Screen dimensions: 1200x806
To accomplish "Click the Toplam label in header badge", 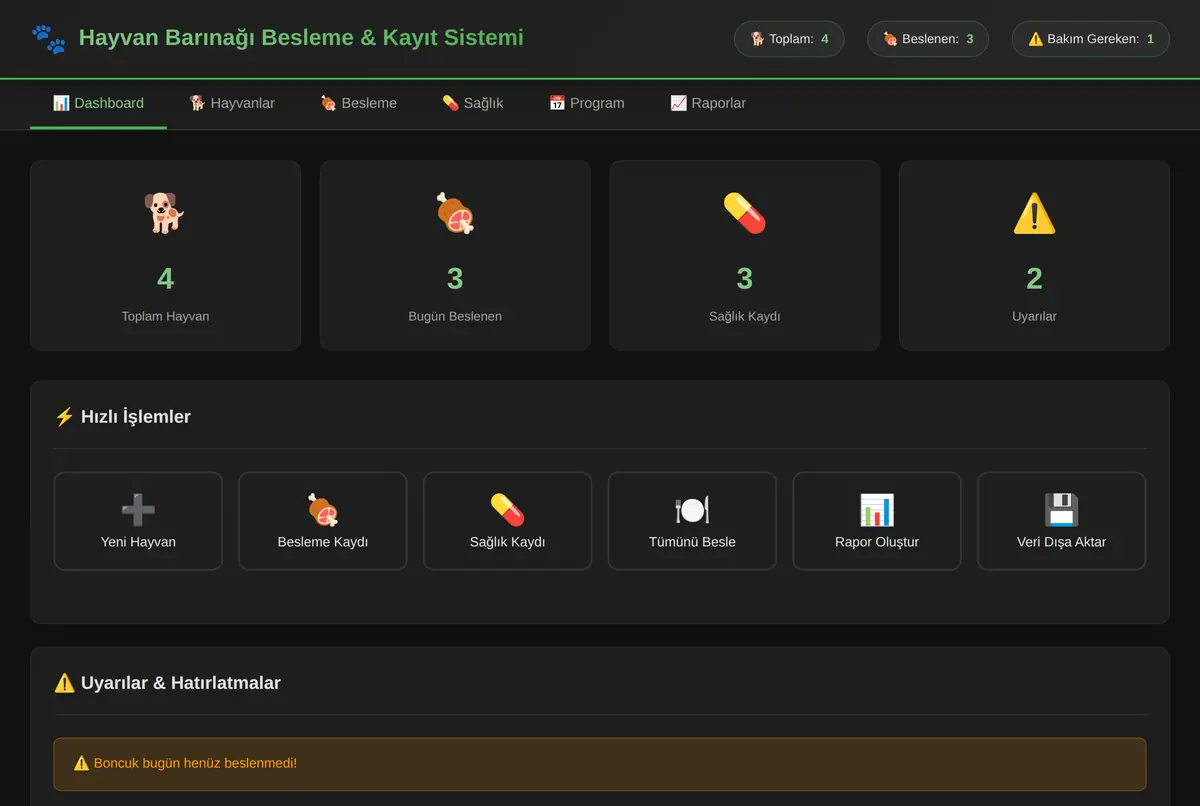I will coord(791,39).
